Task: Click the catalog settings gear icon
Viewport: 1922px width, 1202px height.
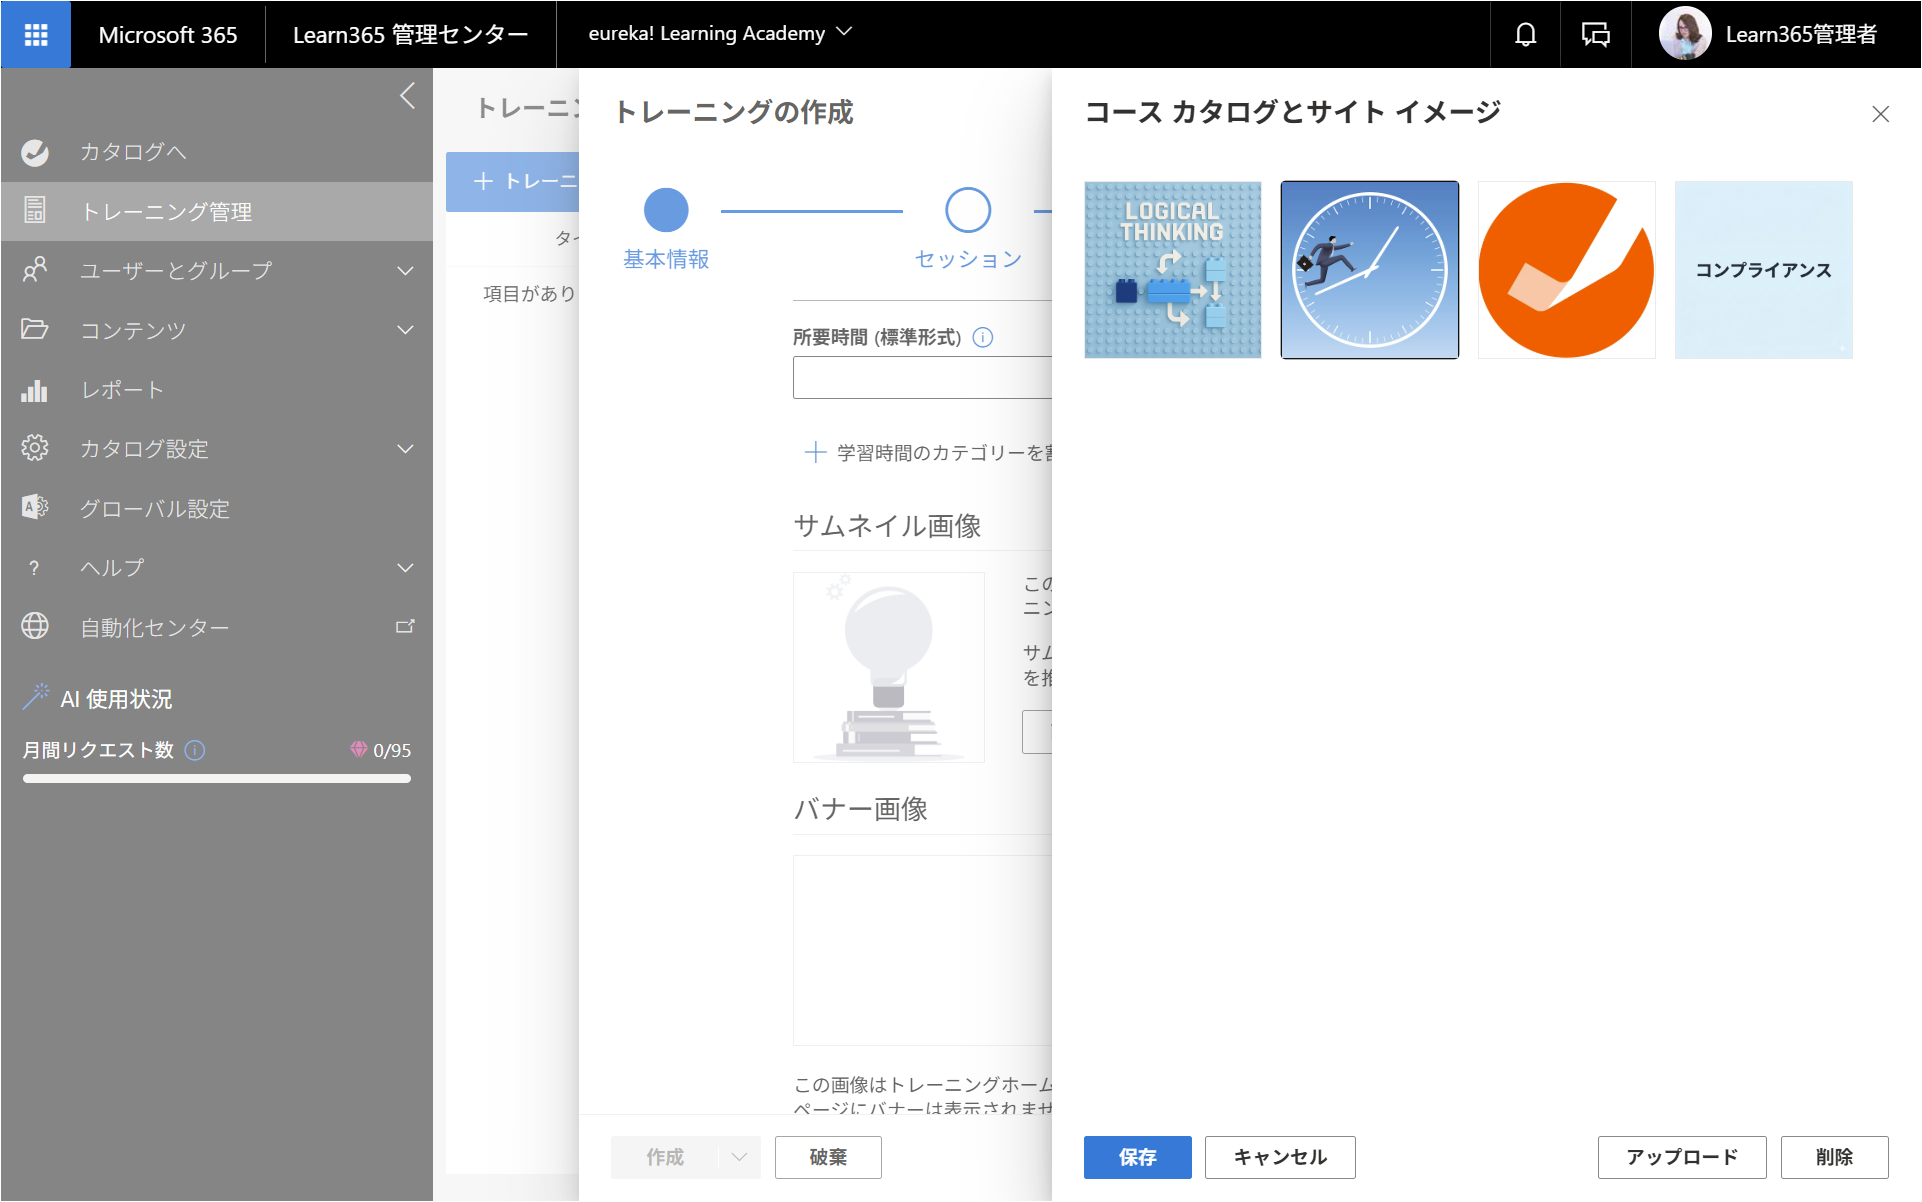Action: coord(35,448)
